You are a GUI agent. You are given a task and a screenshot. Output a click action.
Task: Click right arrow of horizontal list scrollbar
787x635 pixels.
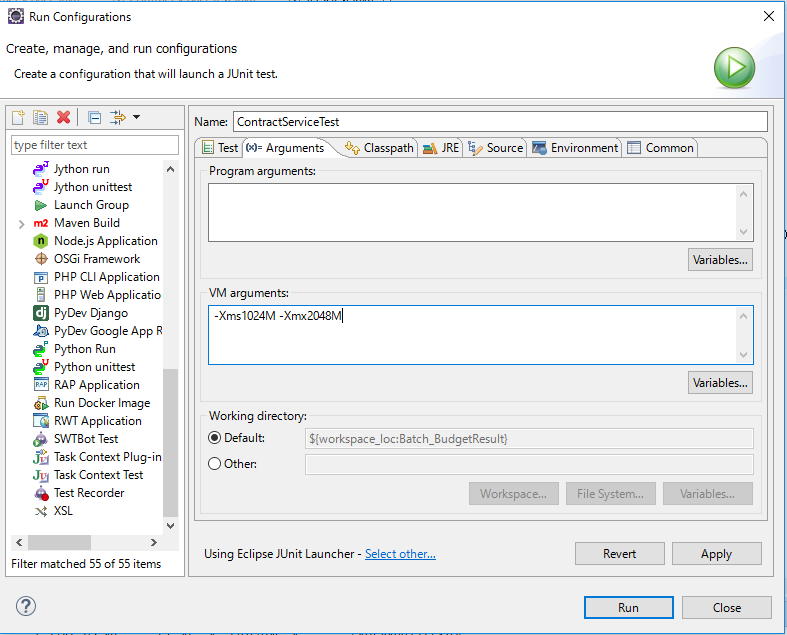pyautogui.click(x=154, y=543)
